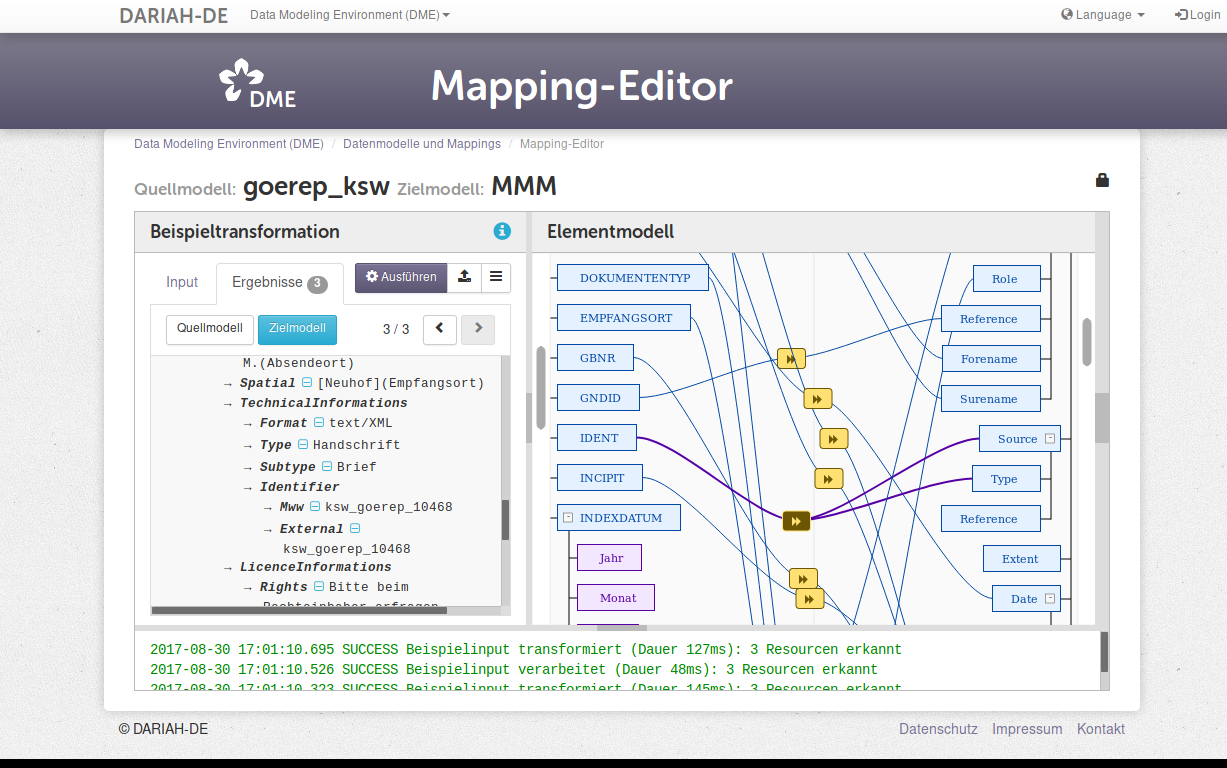The height and width of the screenshot is (768, 1227).
Task: Click the upload sample icon button
Action: coord(464,277)
